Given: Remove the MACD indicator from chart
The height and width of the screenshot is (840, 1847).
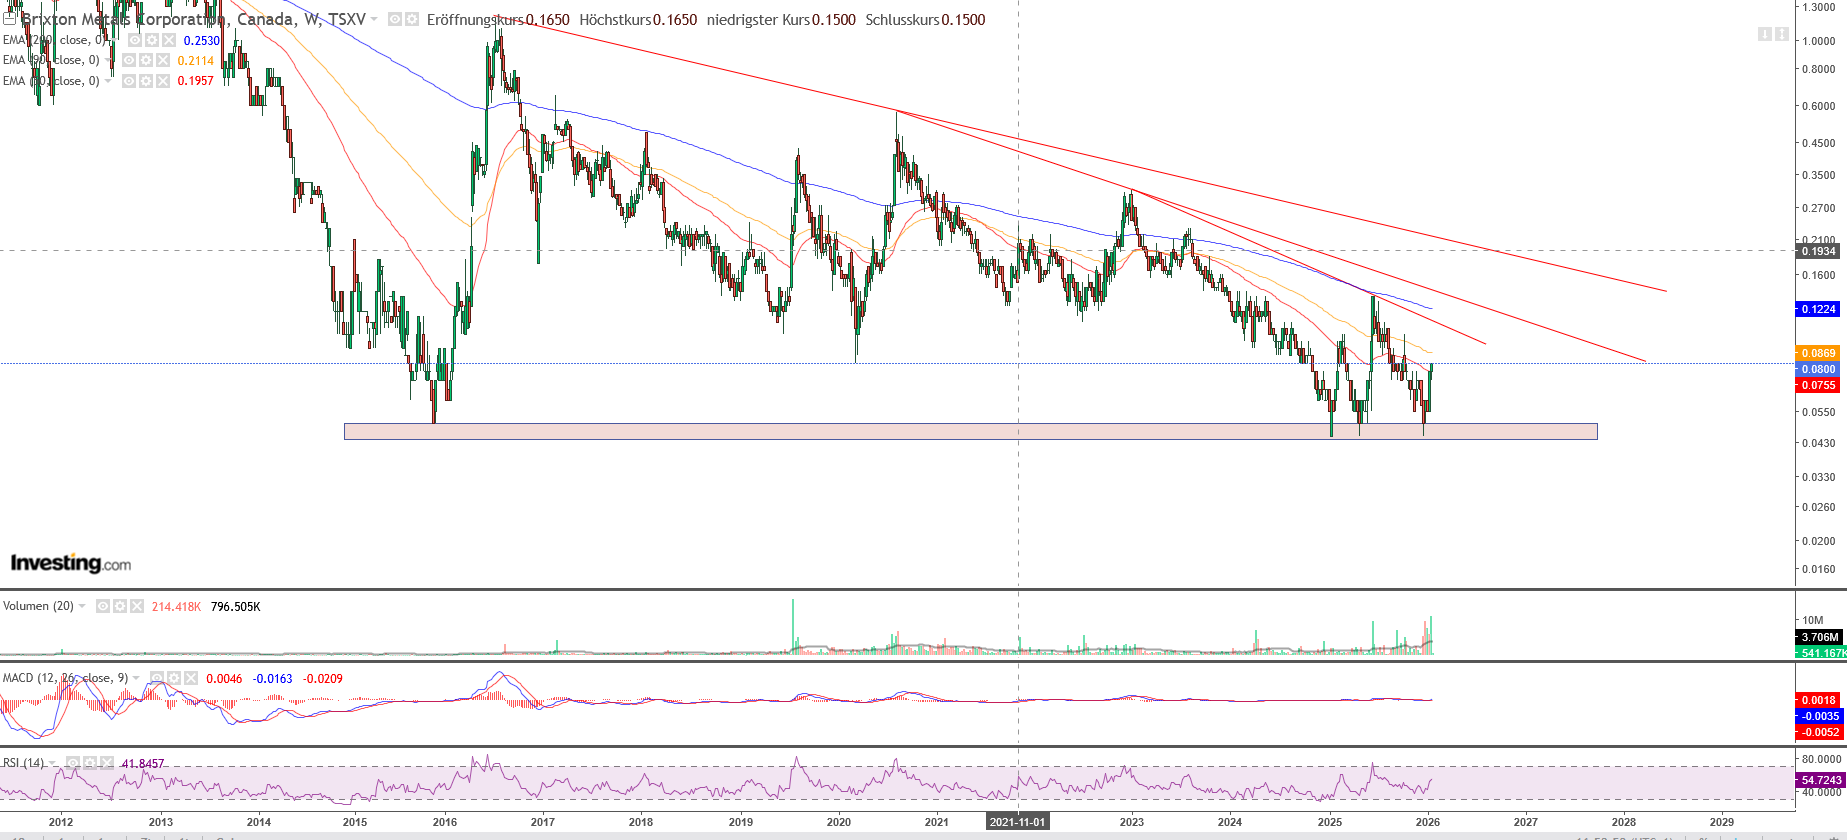Looking at the screenshot, I should click(191, 678).
